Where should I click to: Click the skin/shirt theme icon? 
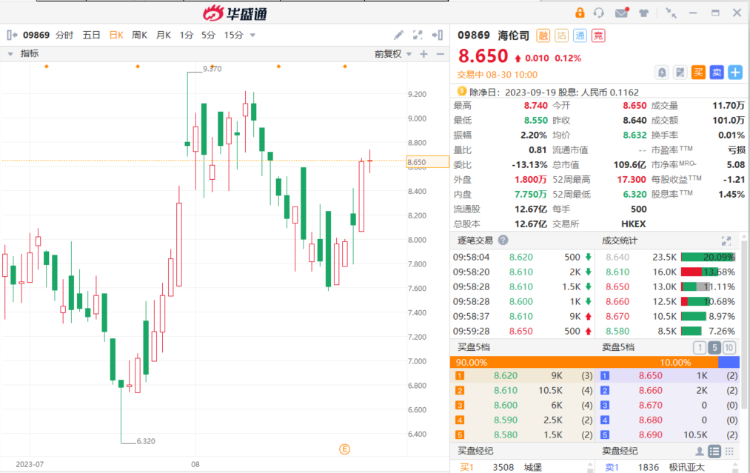coord(644,13)
